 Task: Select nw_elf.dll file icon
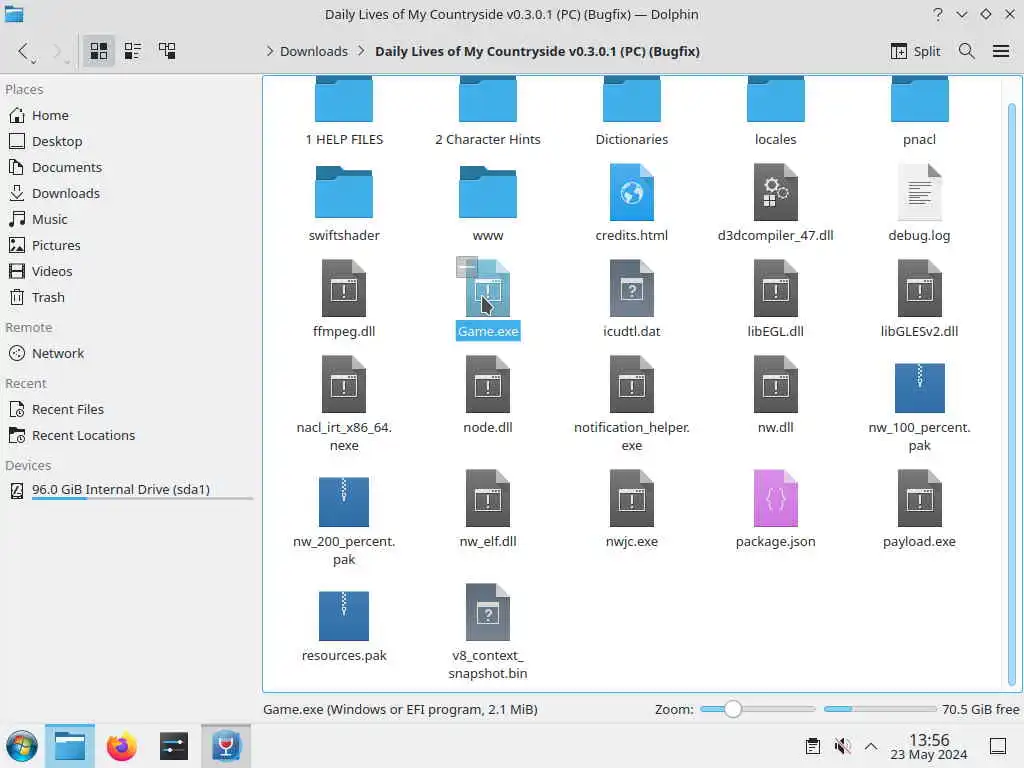tap(488, 498)
